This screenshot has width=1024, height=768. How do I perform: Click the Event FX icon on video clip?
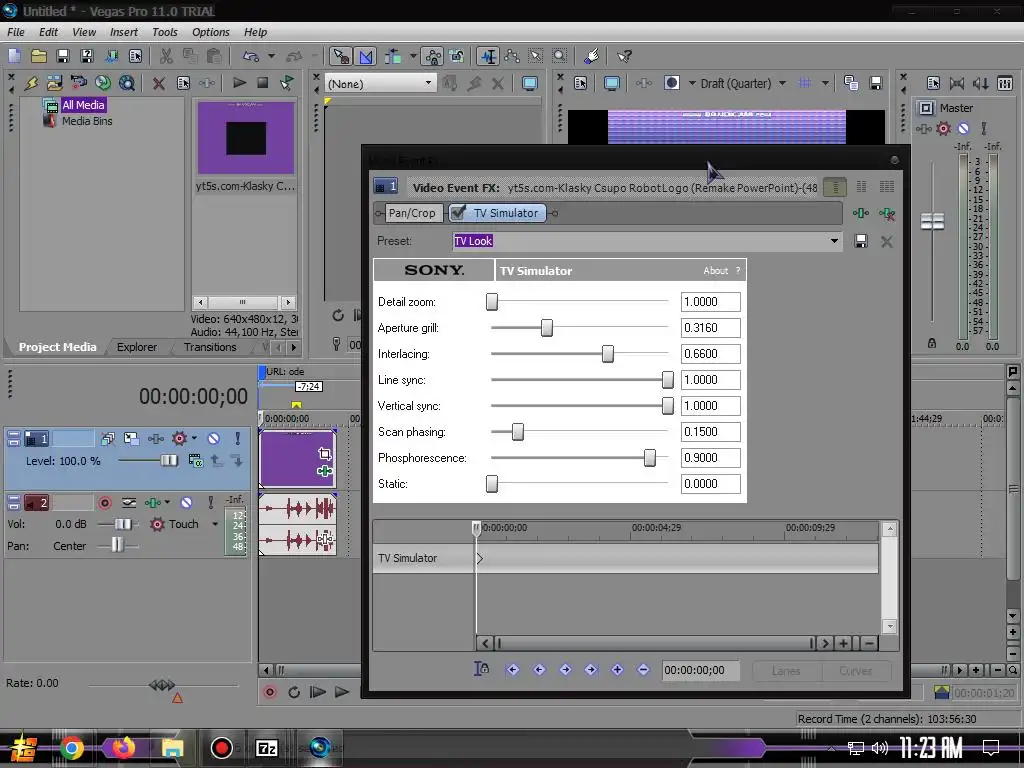tap(325, 471)
